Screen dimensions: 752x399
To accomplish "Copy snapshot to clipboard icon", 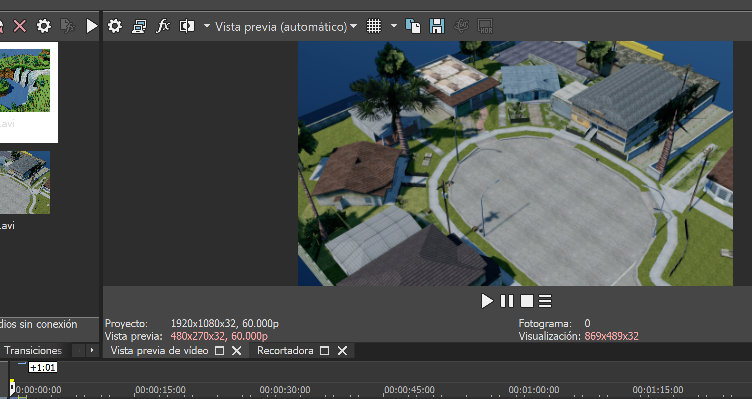I will click(x=413, y=26).
